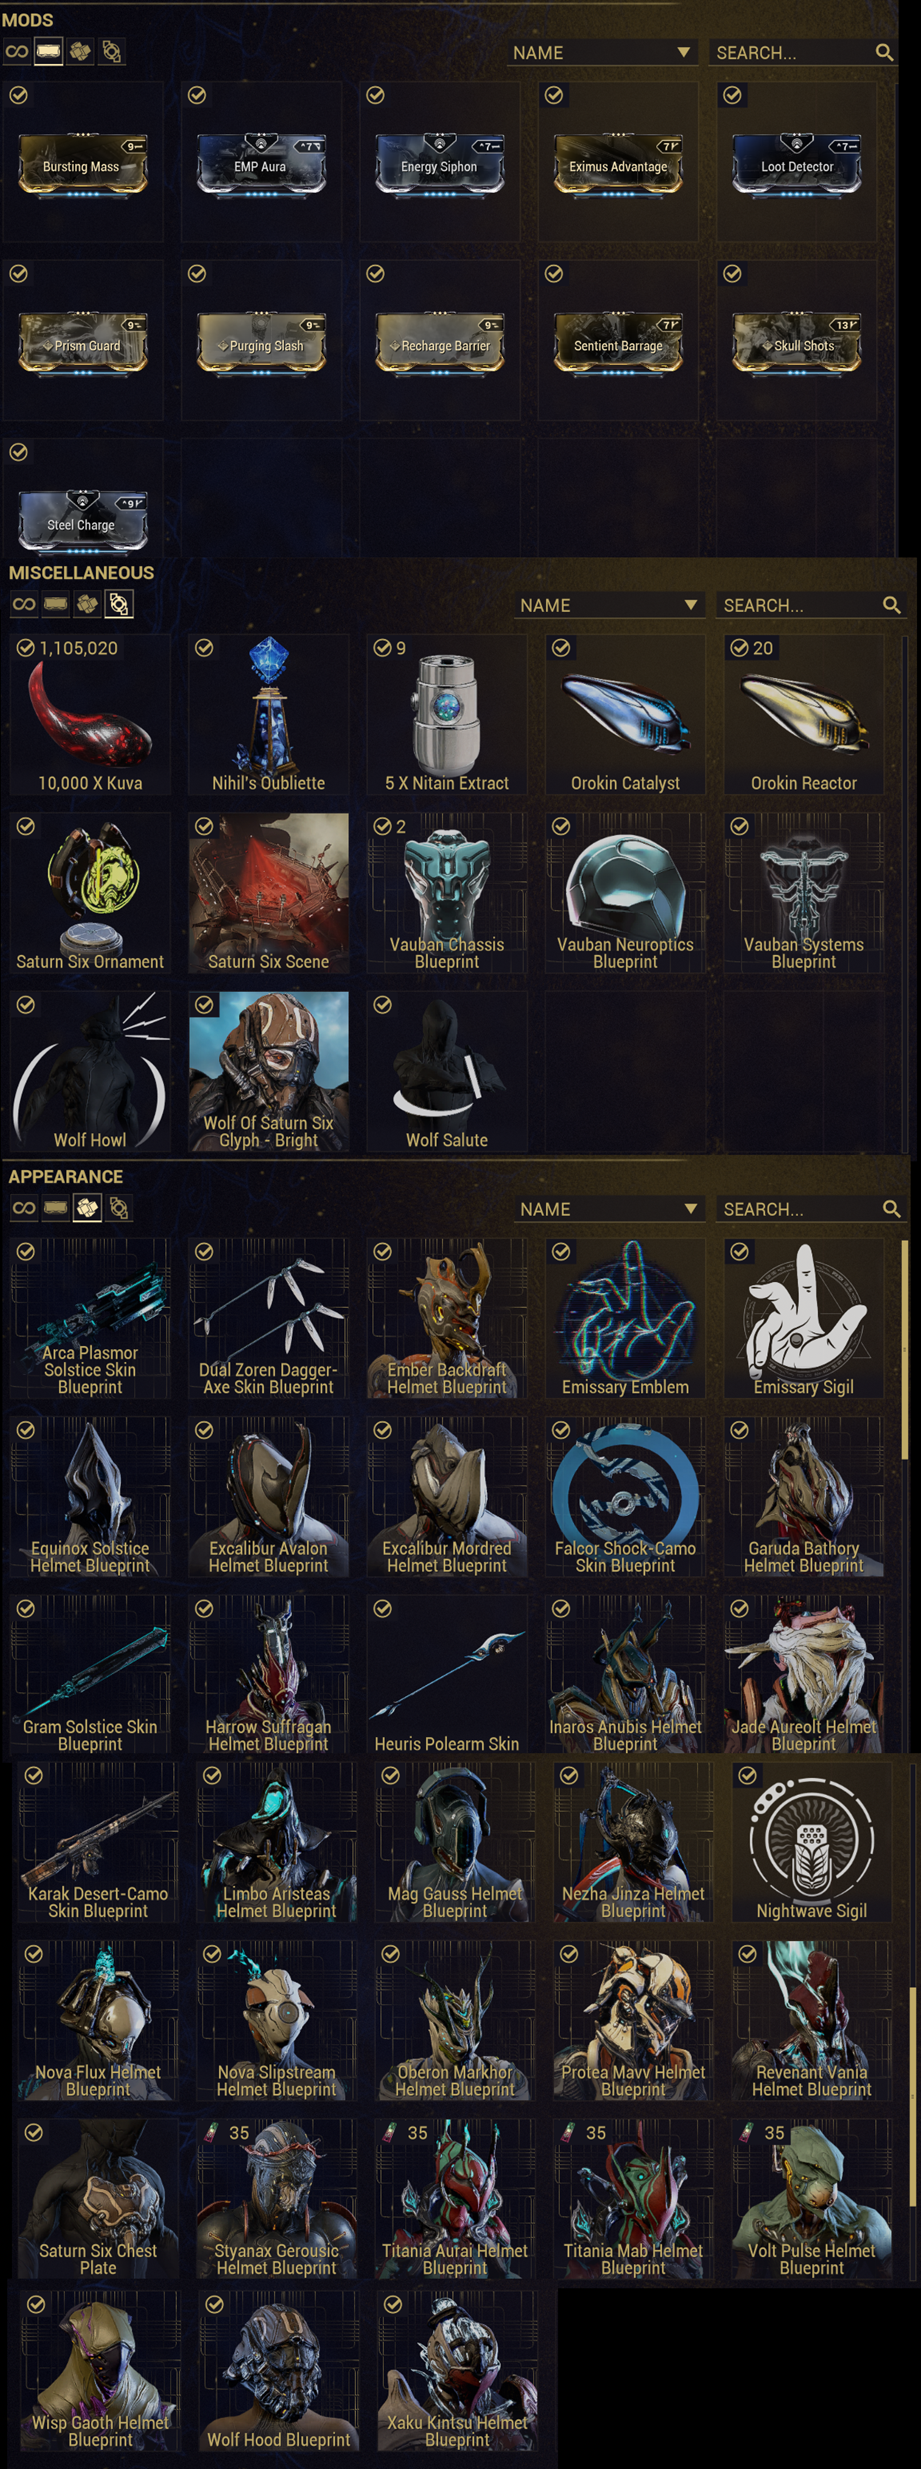Select the miscellaneous cube filter in Mods
Screen dimensions: 921x2469
click(x=112, y=52)
